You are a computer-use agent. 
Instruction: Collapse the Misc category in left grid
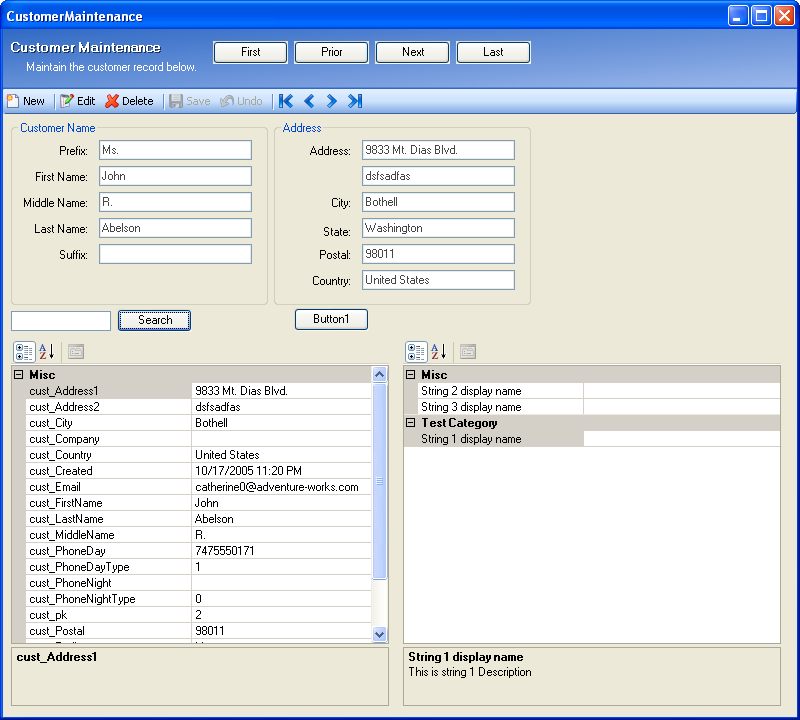tap(18, 375)
